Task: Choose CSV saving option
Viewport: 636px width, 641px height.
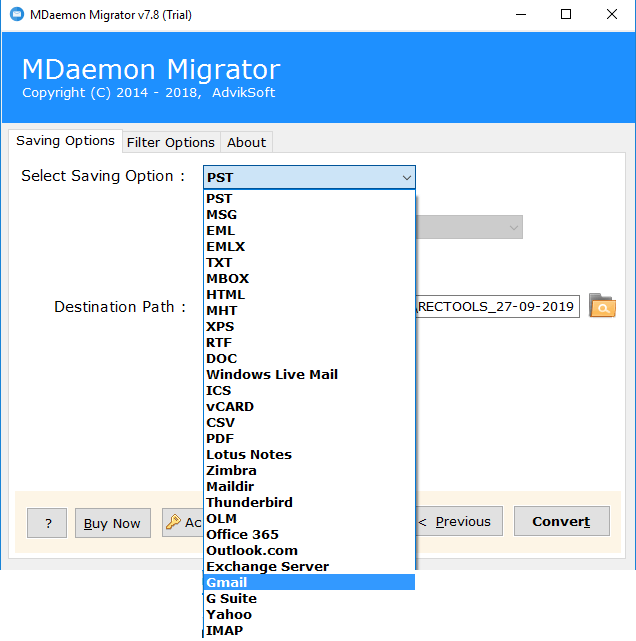Action: [x=309, y=422]
